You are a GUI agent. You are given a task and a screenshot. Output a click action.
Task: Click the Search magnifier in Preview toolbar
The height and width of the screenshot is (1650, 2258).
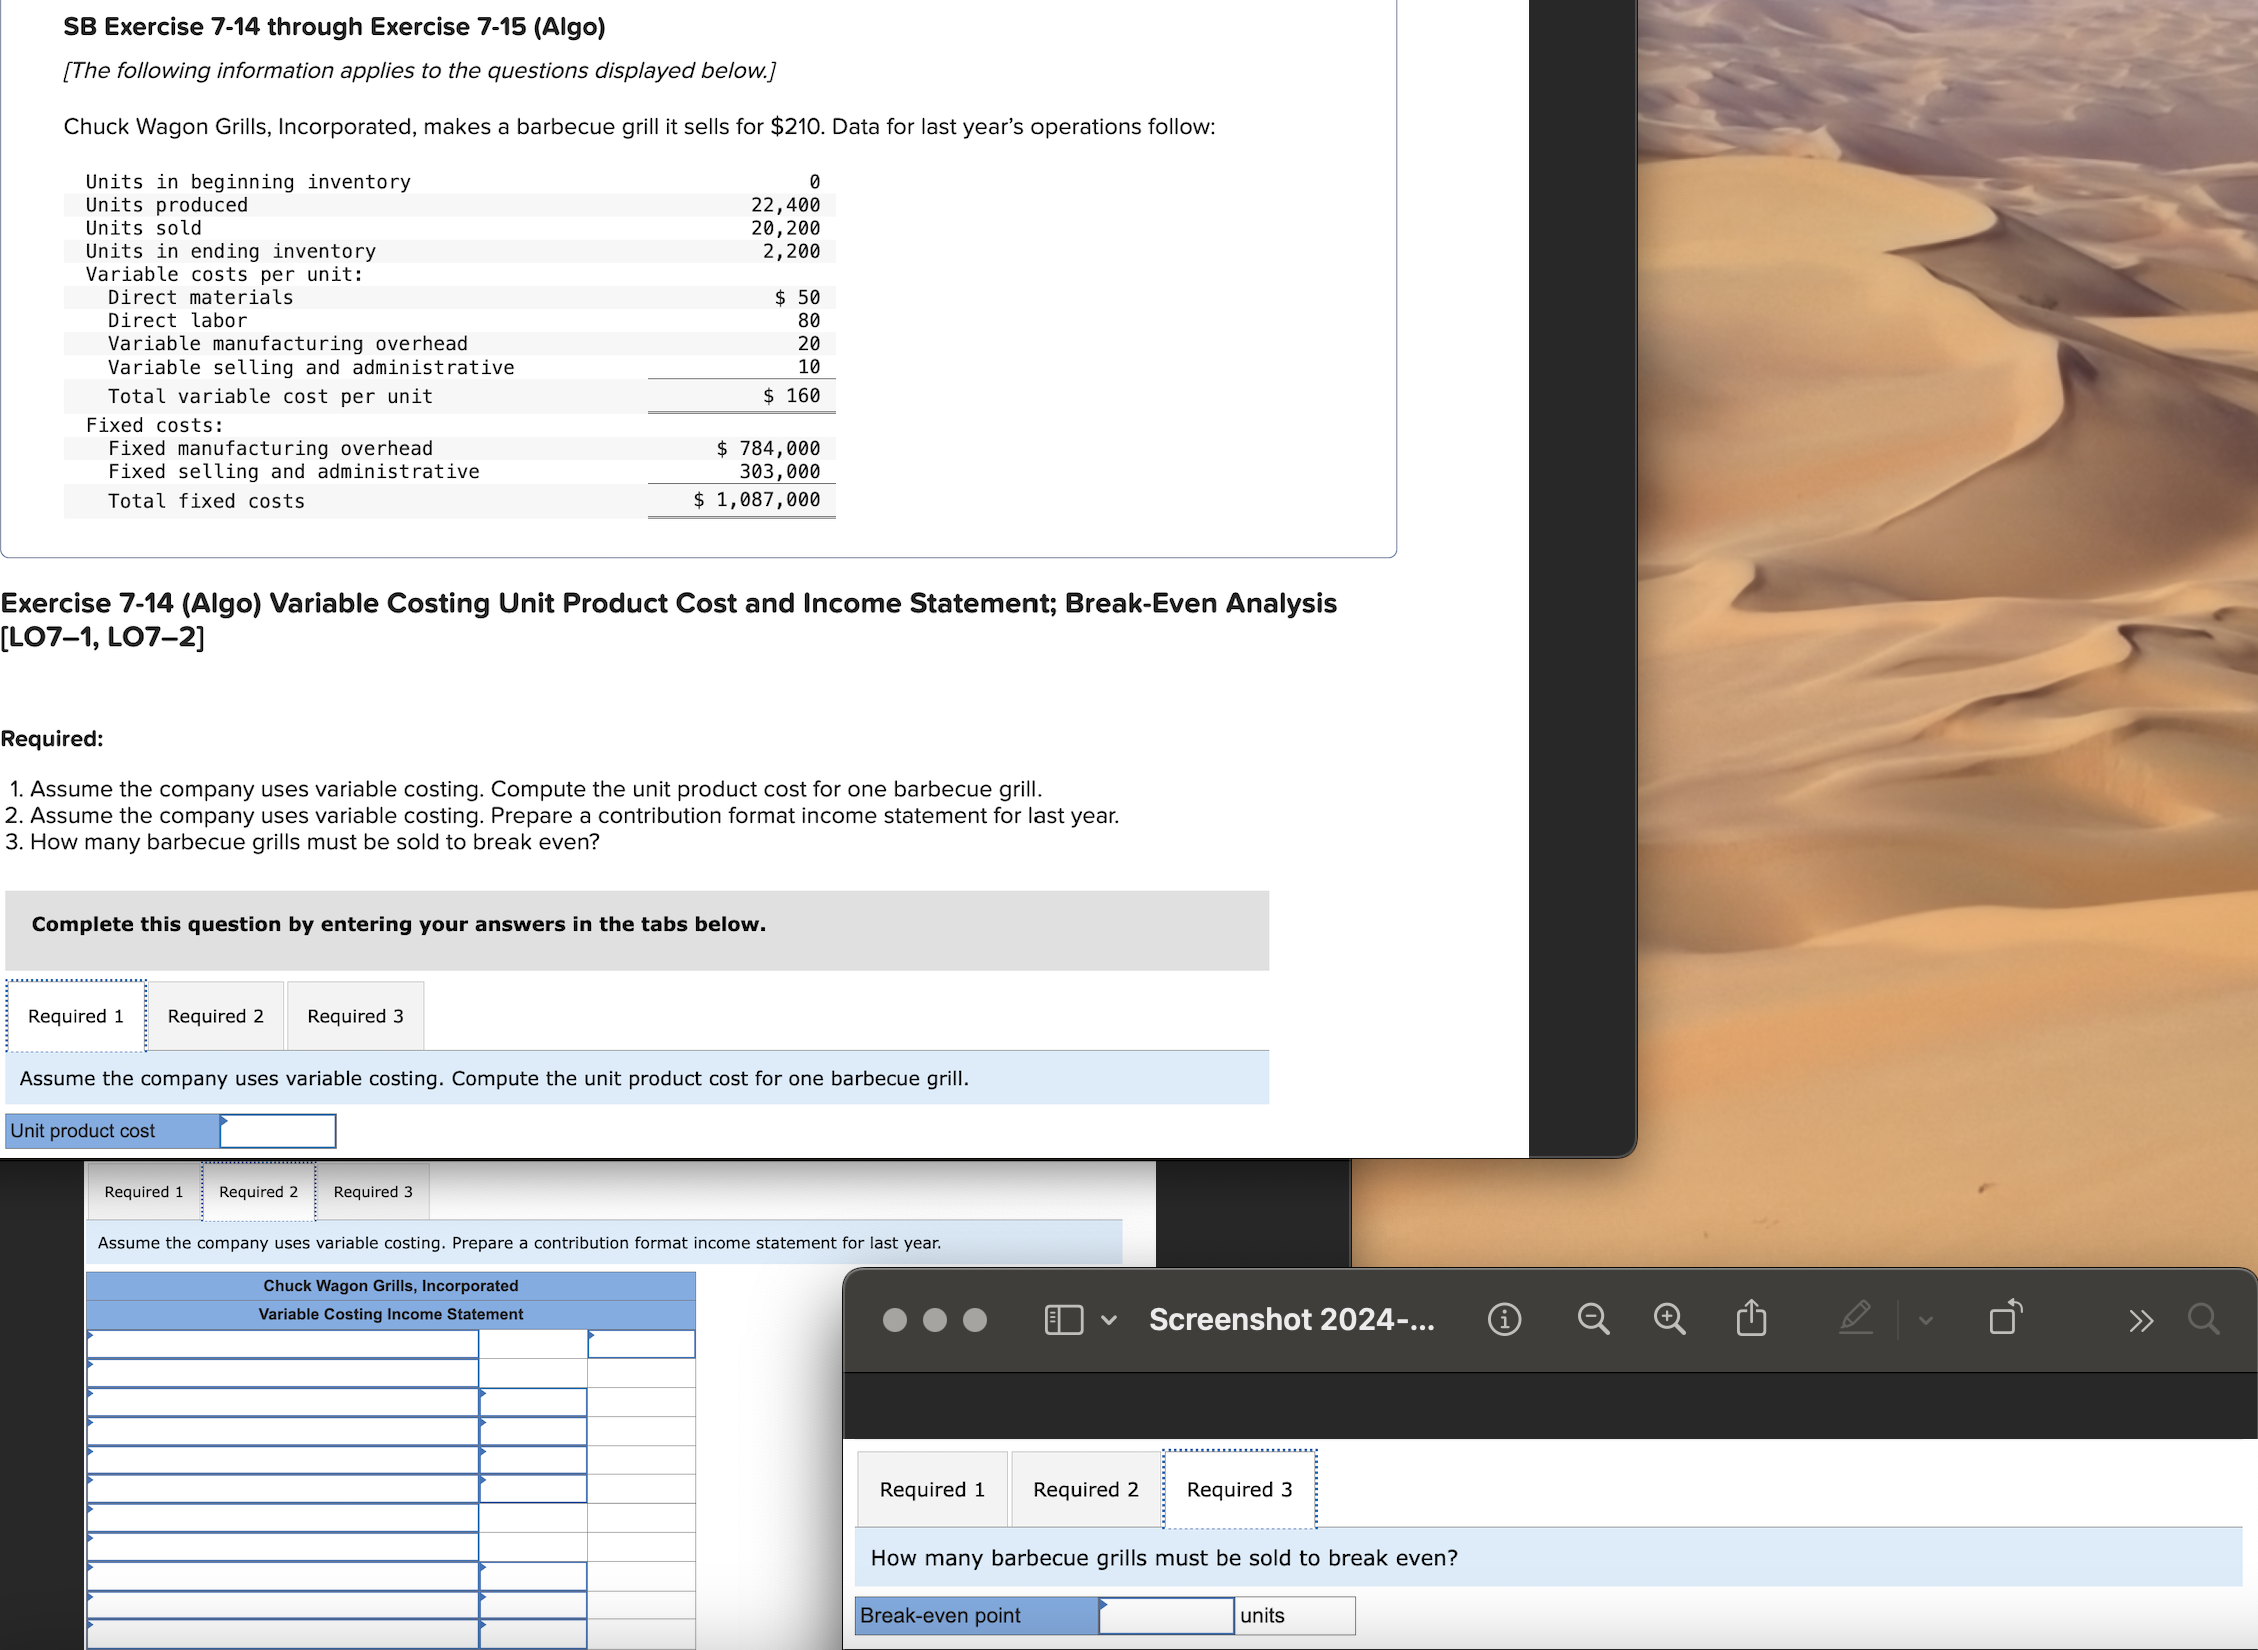[2203, 1320]
